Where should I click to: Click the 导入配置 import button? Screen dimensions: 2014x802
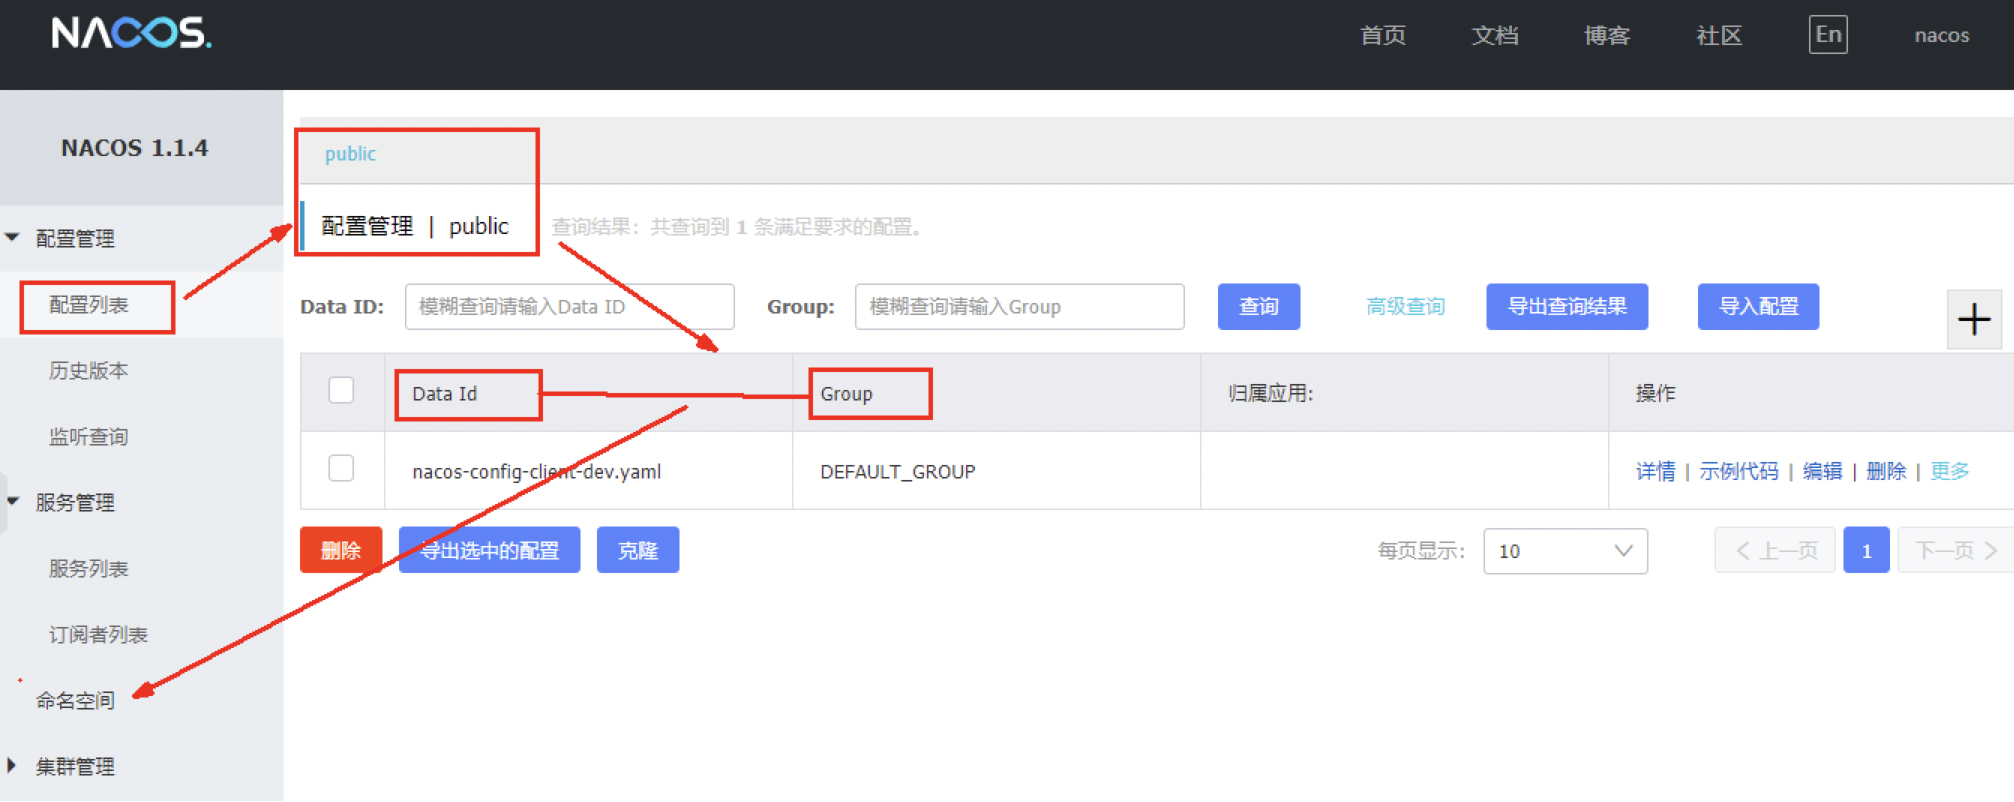click(1757, 307)
